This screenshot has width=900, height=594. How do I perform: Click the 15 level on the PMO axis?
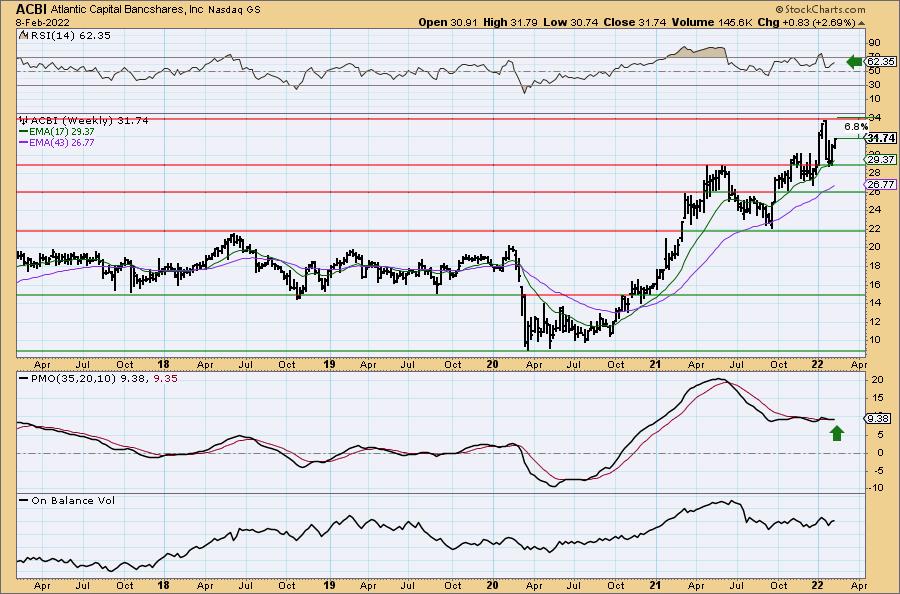[x=878, y=398]
